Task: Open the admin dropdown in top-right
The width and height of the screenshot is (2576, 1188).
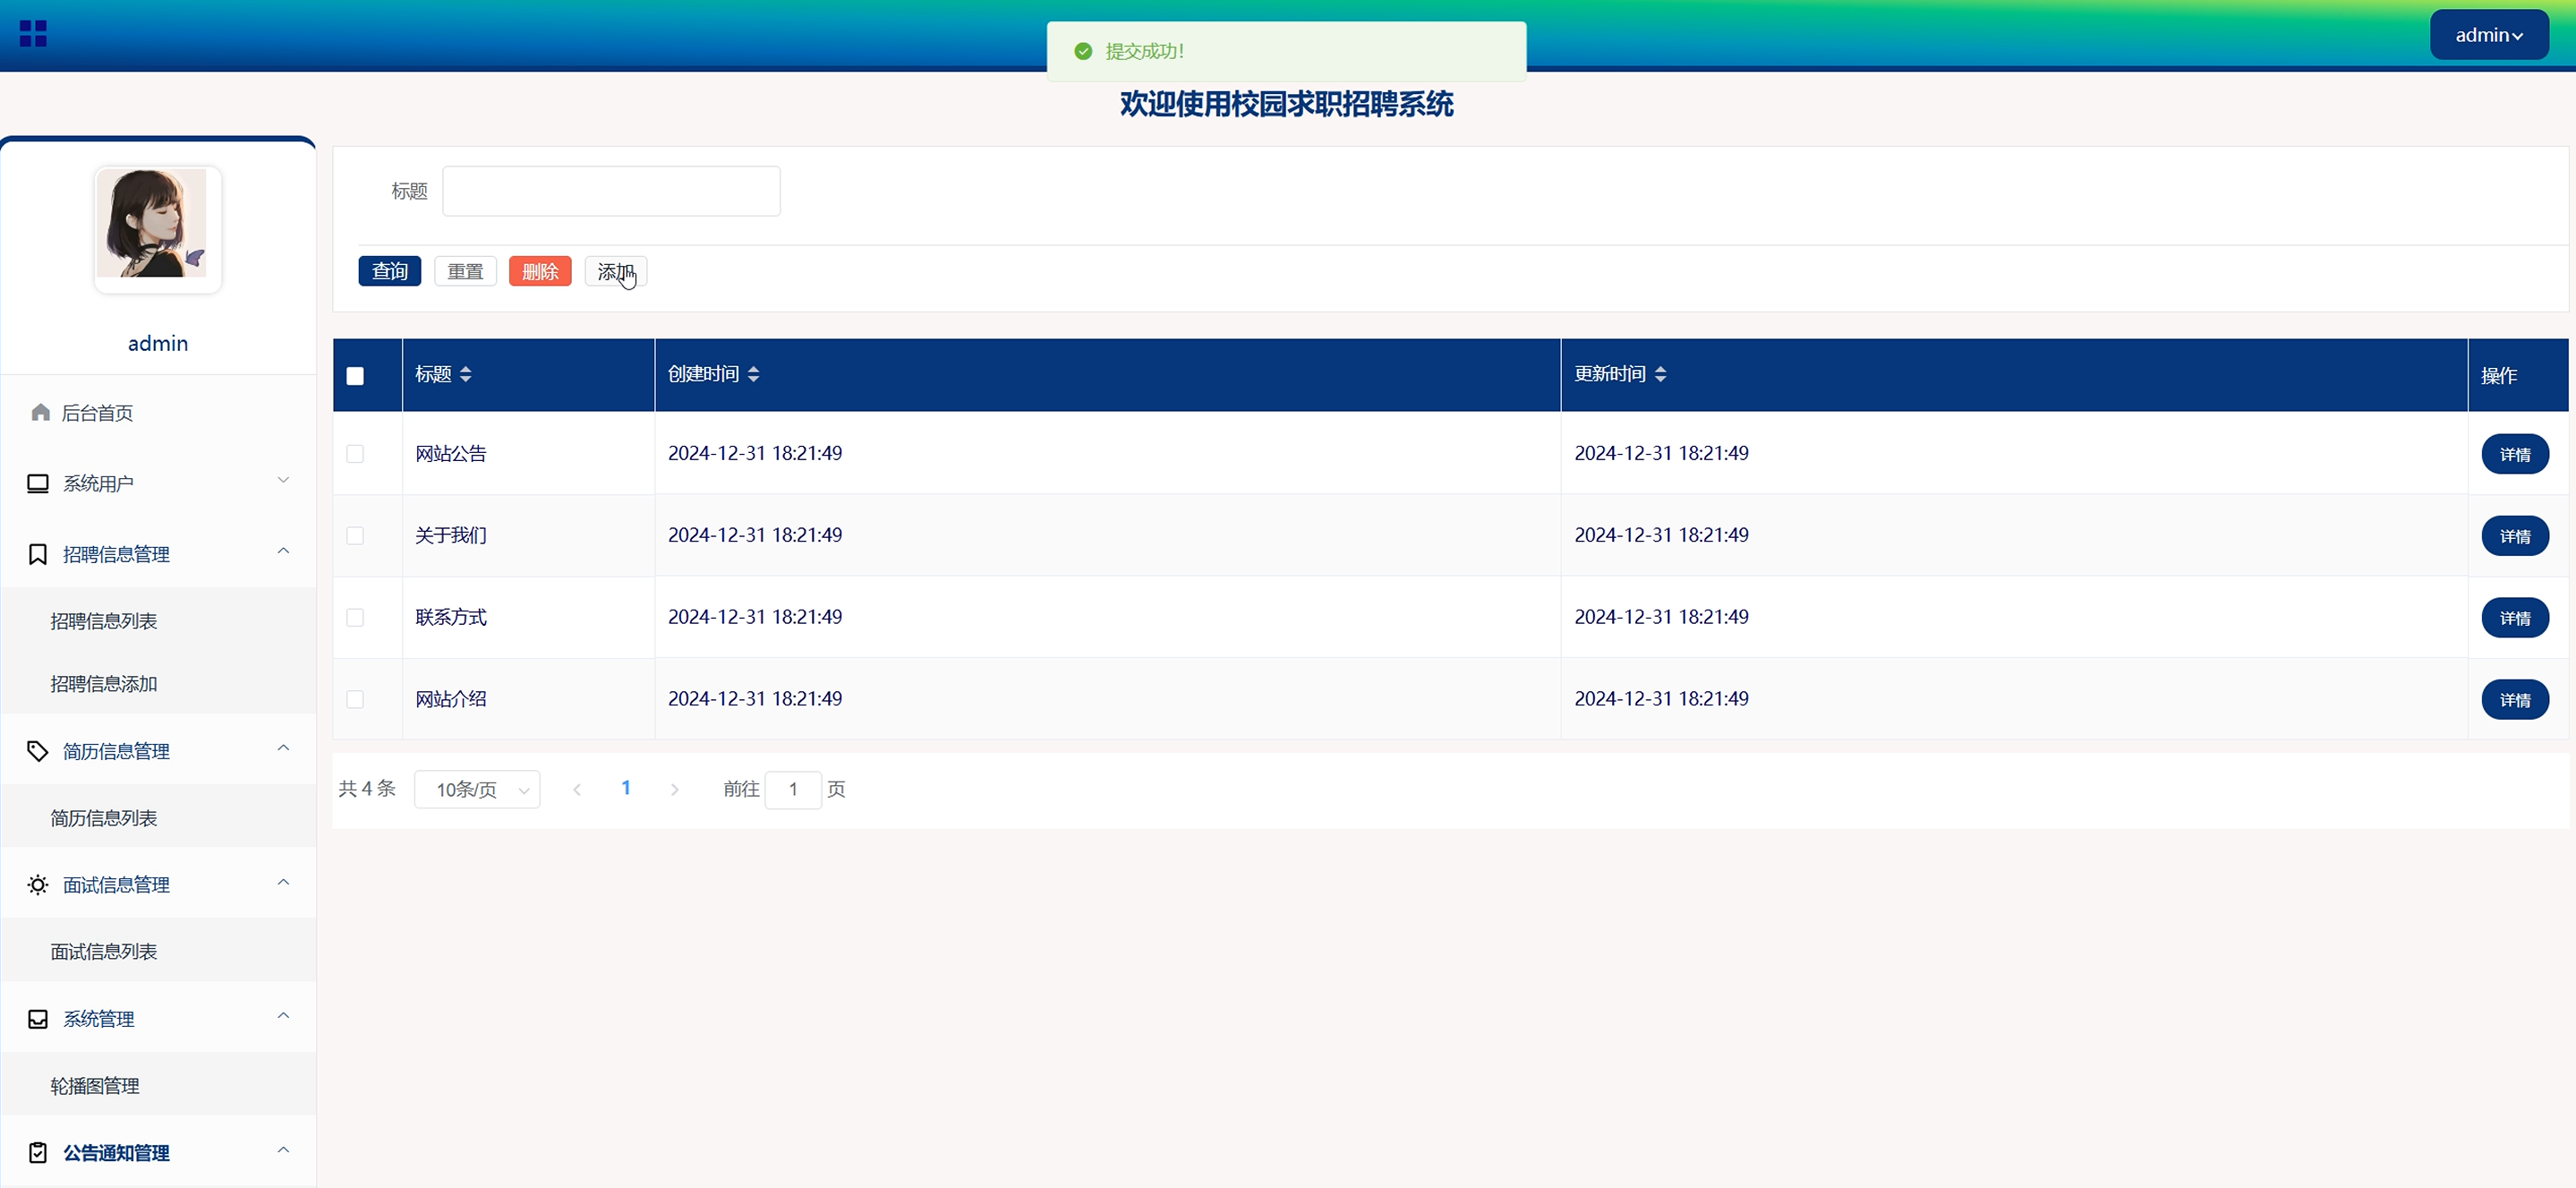Action: pyautogui.click(x=2488, y=35)
